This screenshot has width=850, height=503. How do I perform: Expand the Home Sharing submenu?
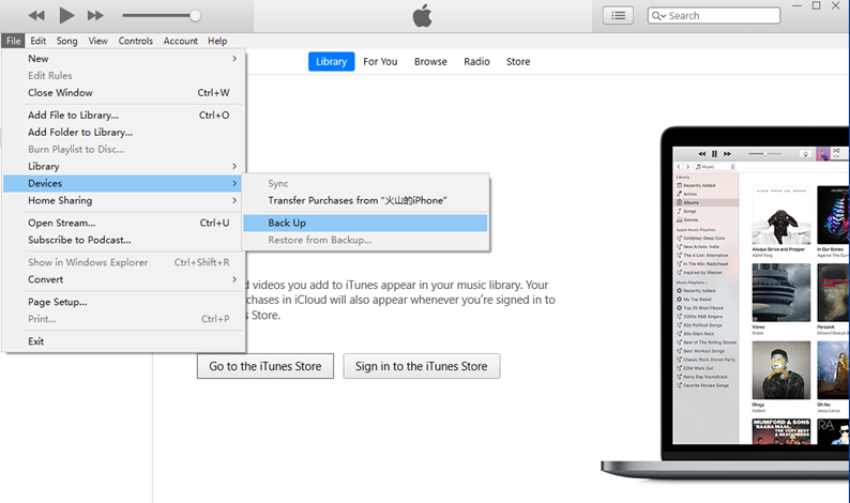[124, 201]
